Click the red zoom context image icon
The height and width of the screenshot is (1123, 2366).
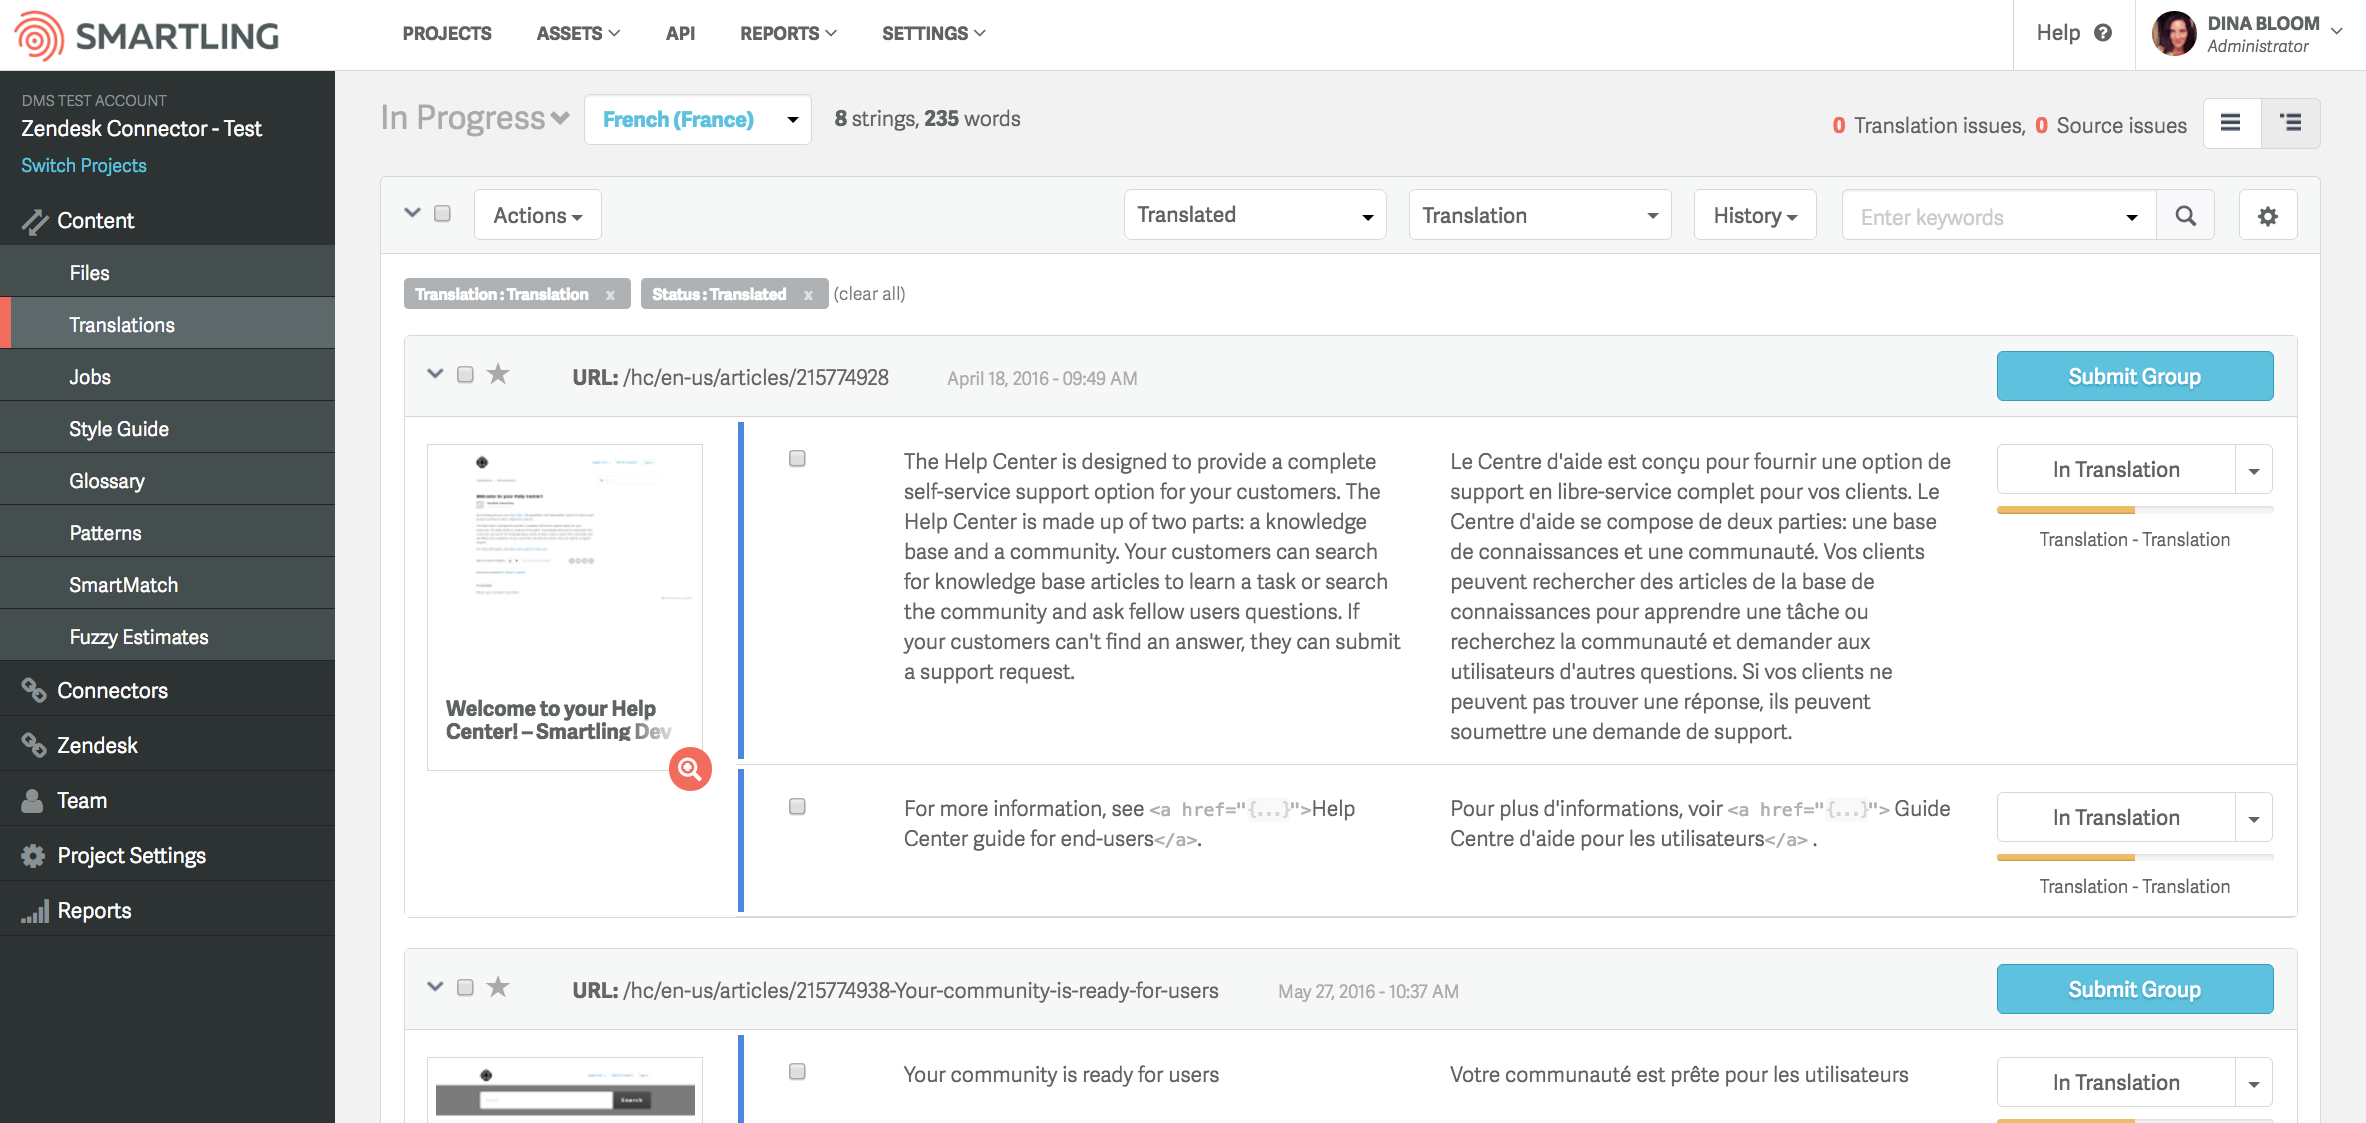pos(690,769)
